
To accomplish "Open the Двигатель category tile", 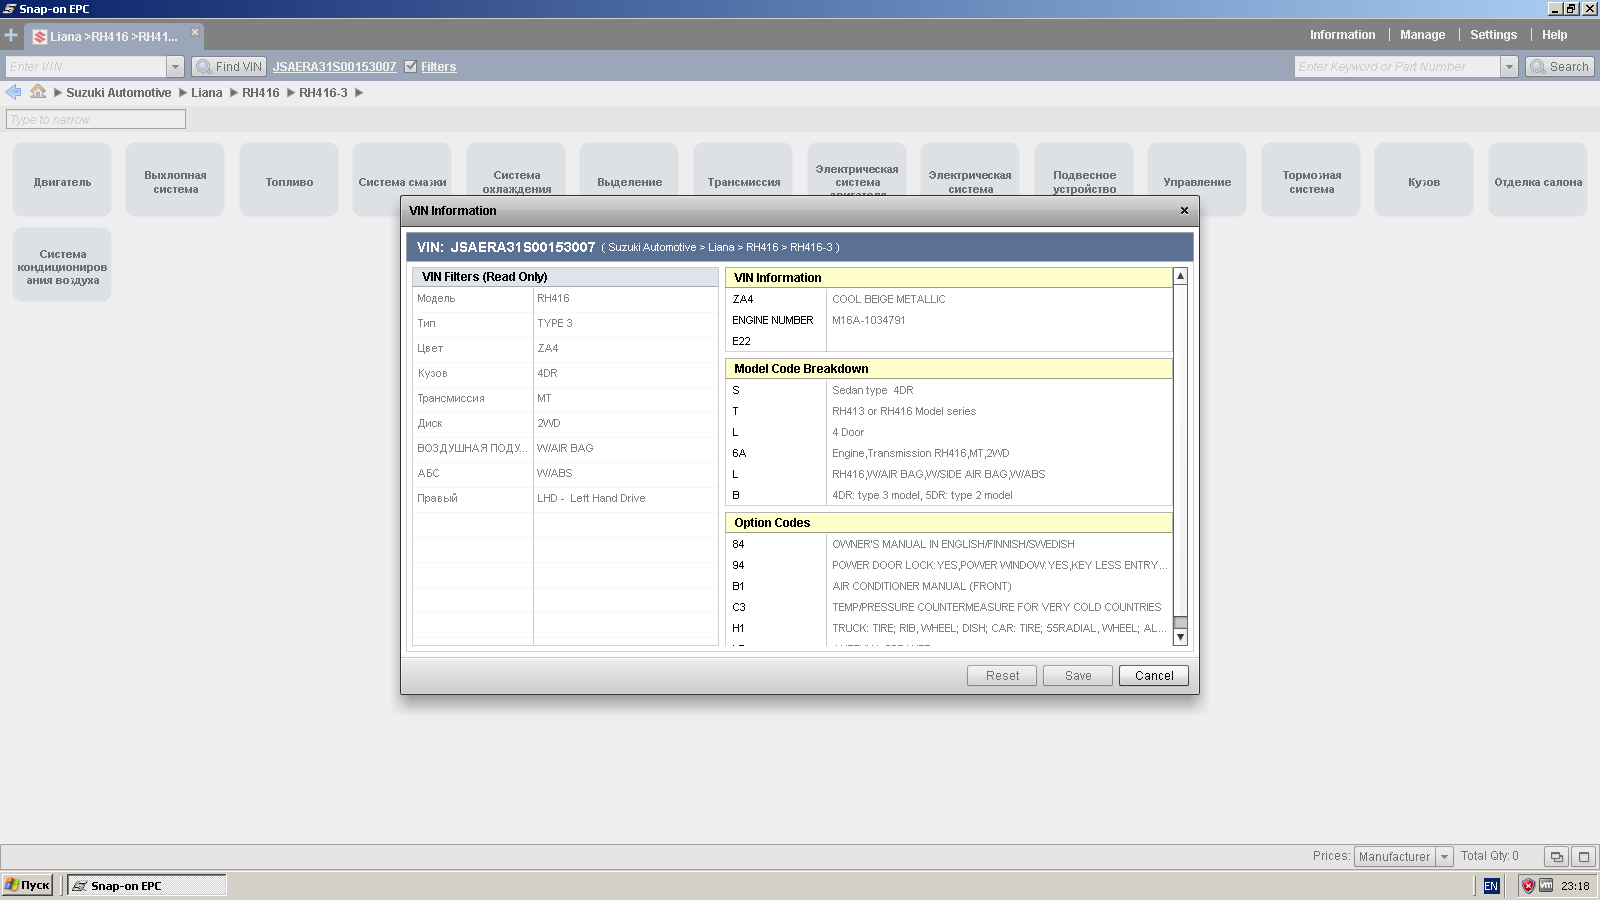I will [x=62, y=180].
